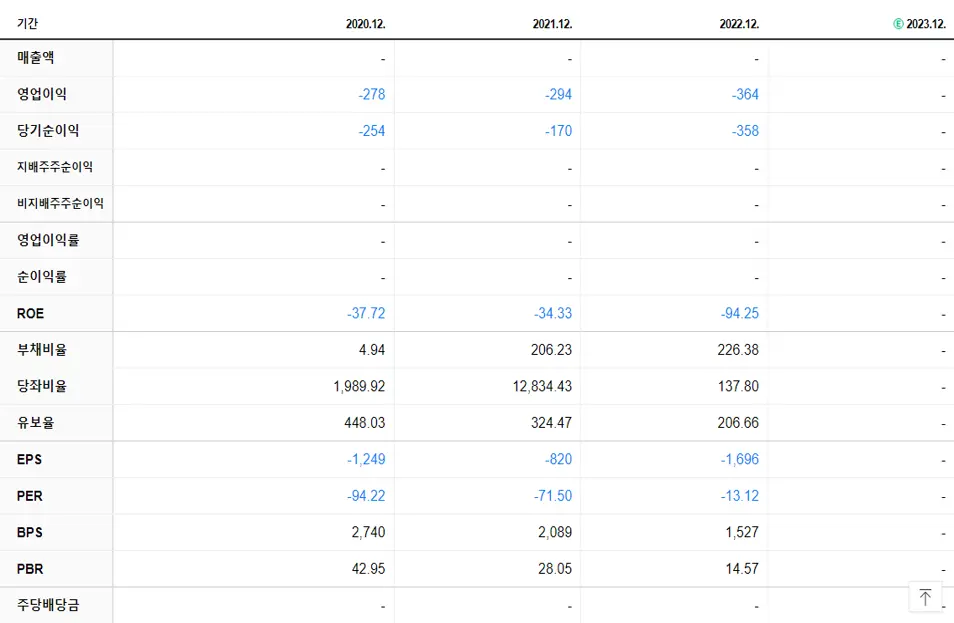Click PBR value 28.05
This screenshot has height=623, width=954.
(555, 569)
